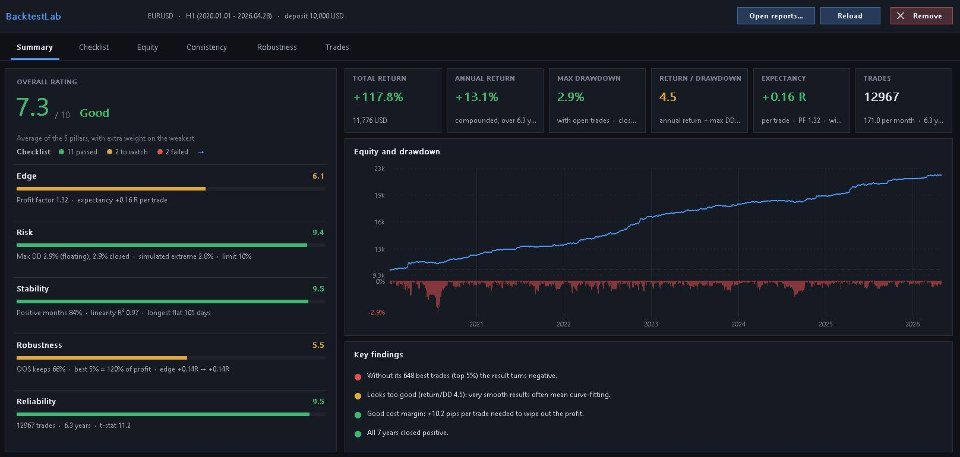Viewport: 960px width, 457px height.
Task: Open the Consistency tab
Action: click(206, 47)
